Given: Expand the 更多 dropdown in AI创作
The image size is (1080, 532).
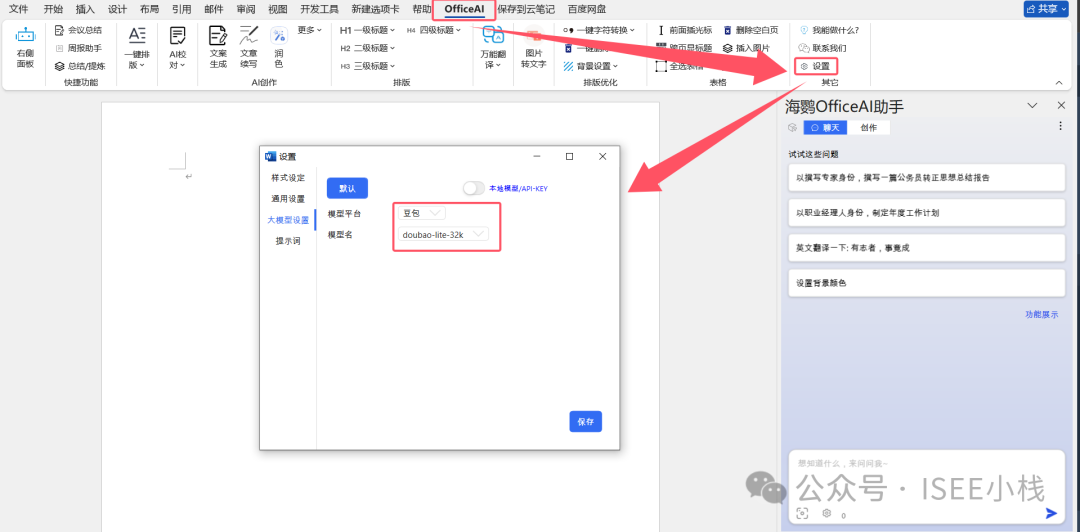Looking at the screenshot, I should [310, 30].
